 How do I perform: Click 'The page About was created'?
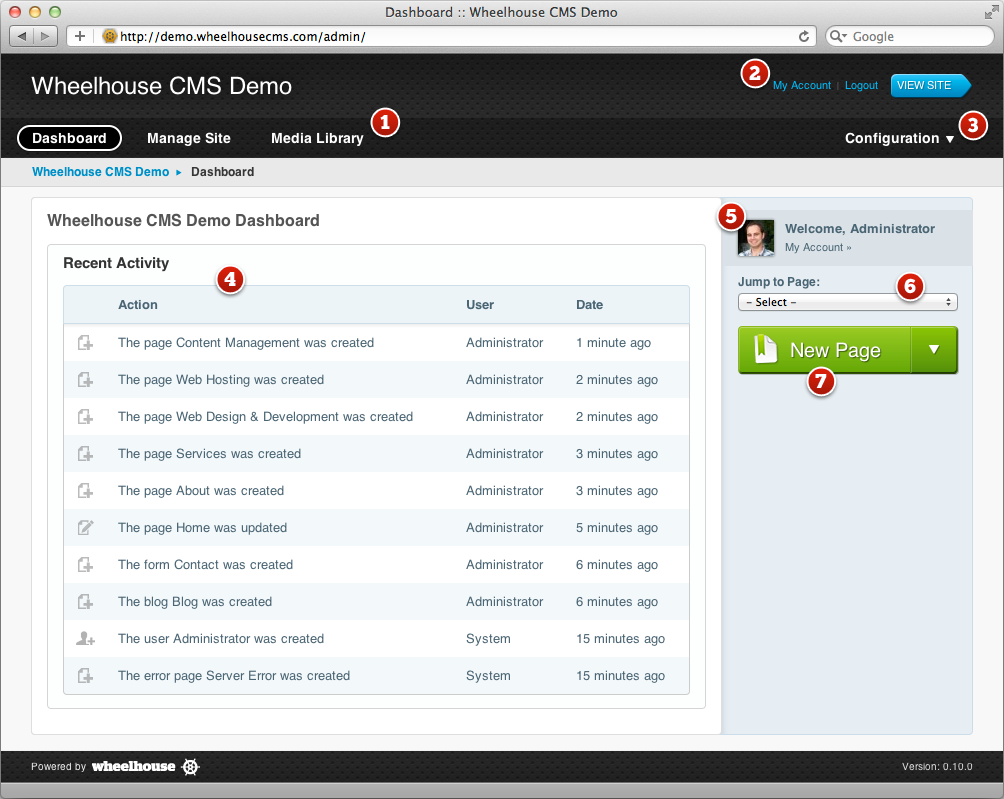pos(201,491)
